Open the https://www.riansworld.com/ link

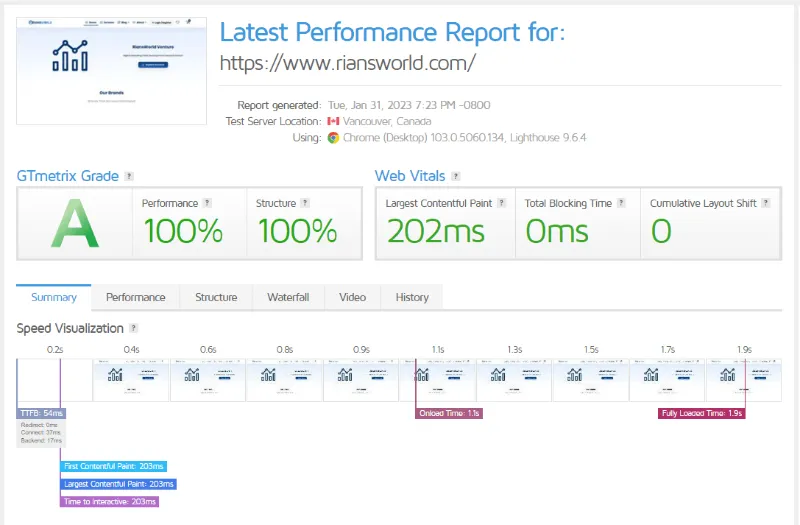click(x=347, y=63)
